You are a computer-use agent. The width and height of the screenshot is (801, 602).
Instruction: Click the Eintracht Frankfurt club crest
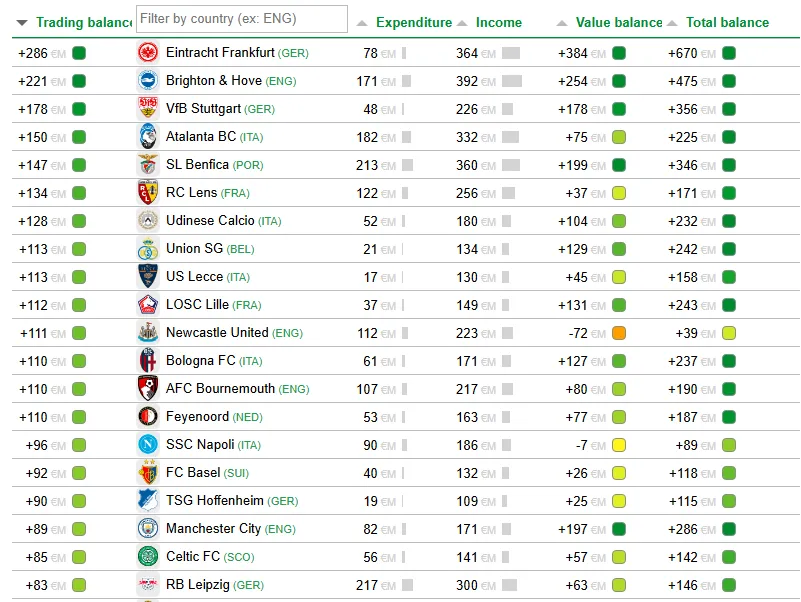(x=148, y=53)
